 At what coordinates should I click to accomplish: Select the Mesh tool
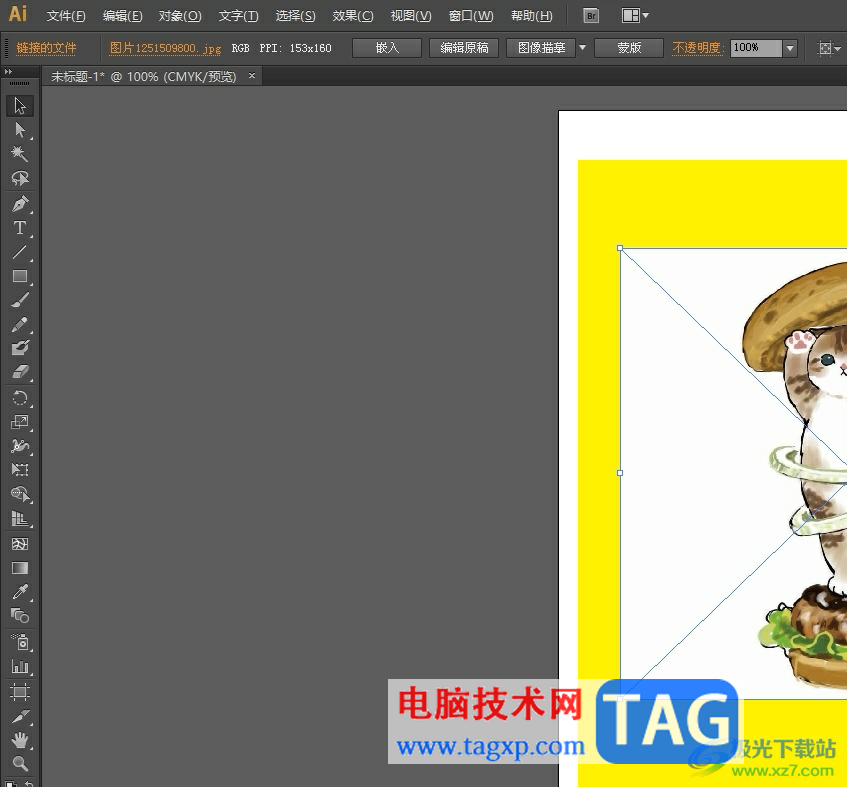coord(20,544)
